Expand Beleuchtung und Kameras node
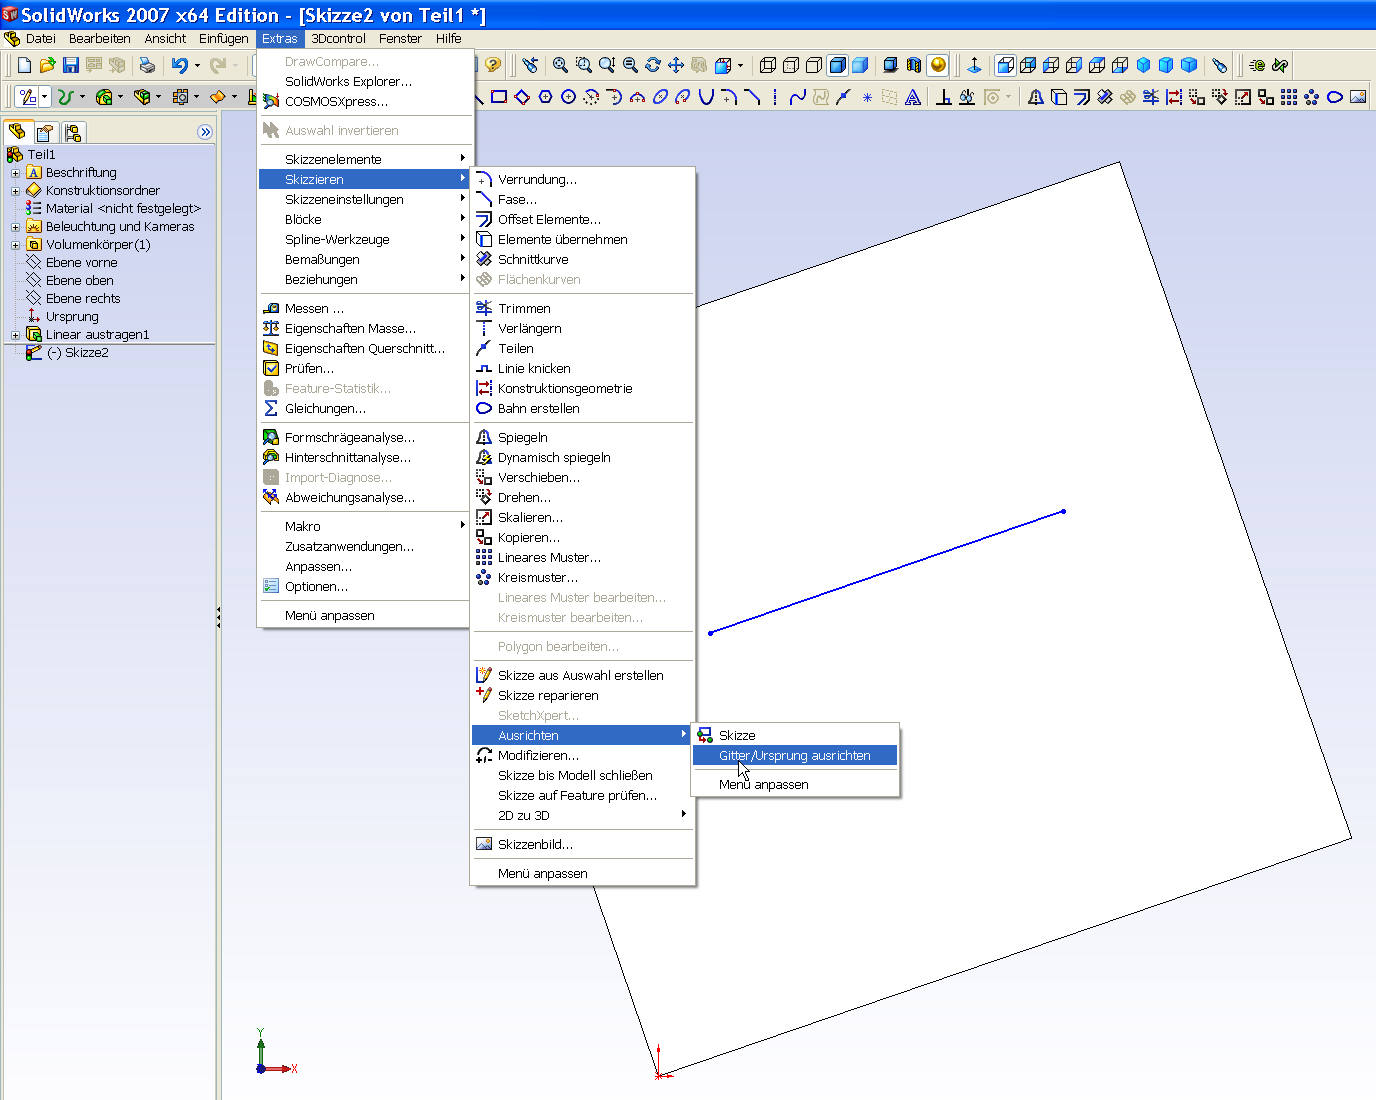 pyautogui.click(x=15, y=227)
